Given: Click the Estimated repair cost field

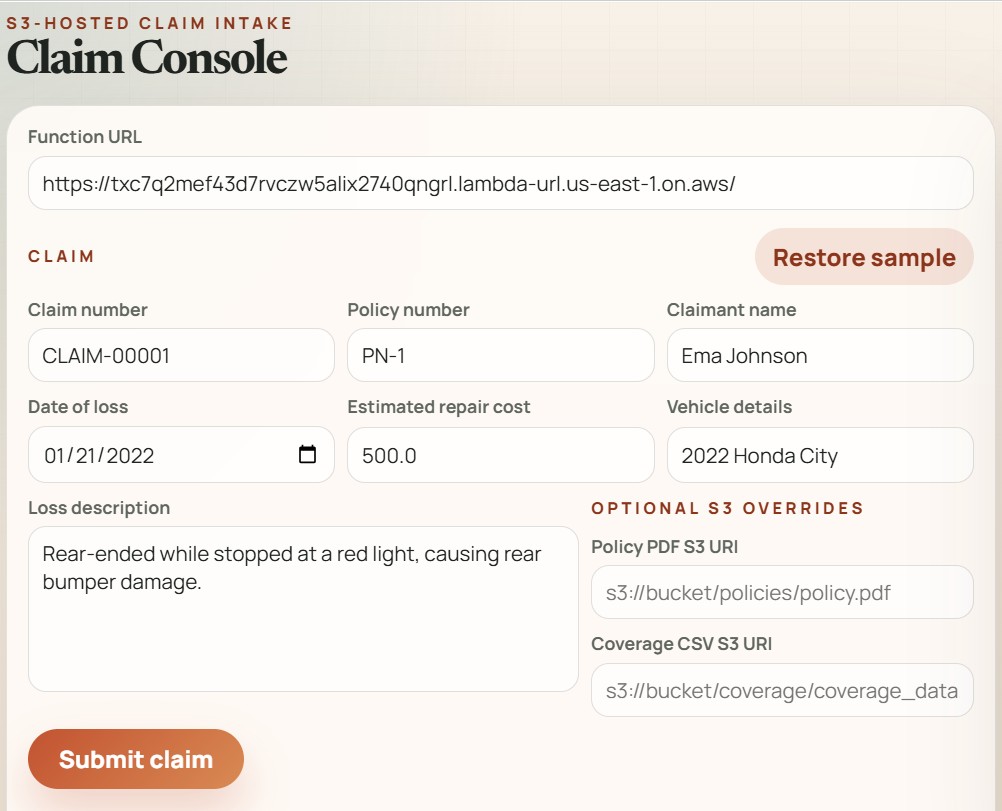Looking at the screenshot, I should [500, 455].
